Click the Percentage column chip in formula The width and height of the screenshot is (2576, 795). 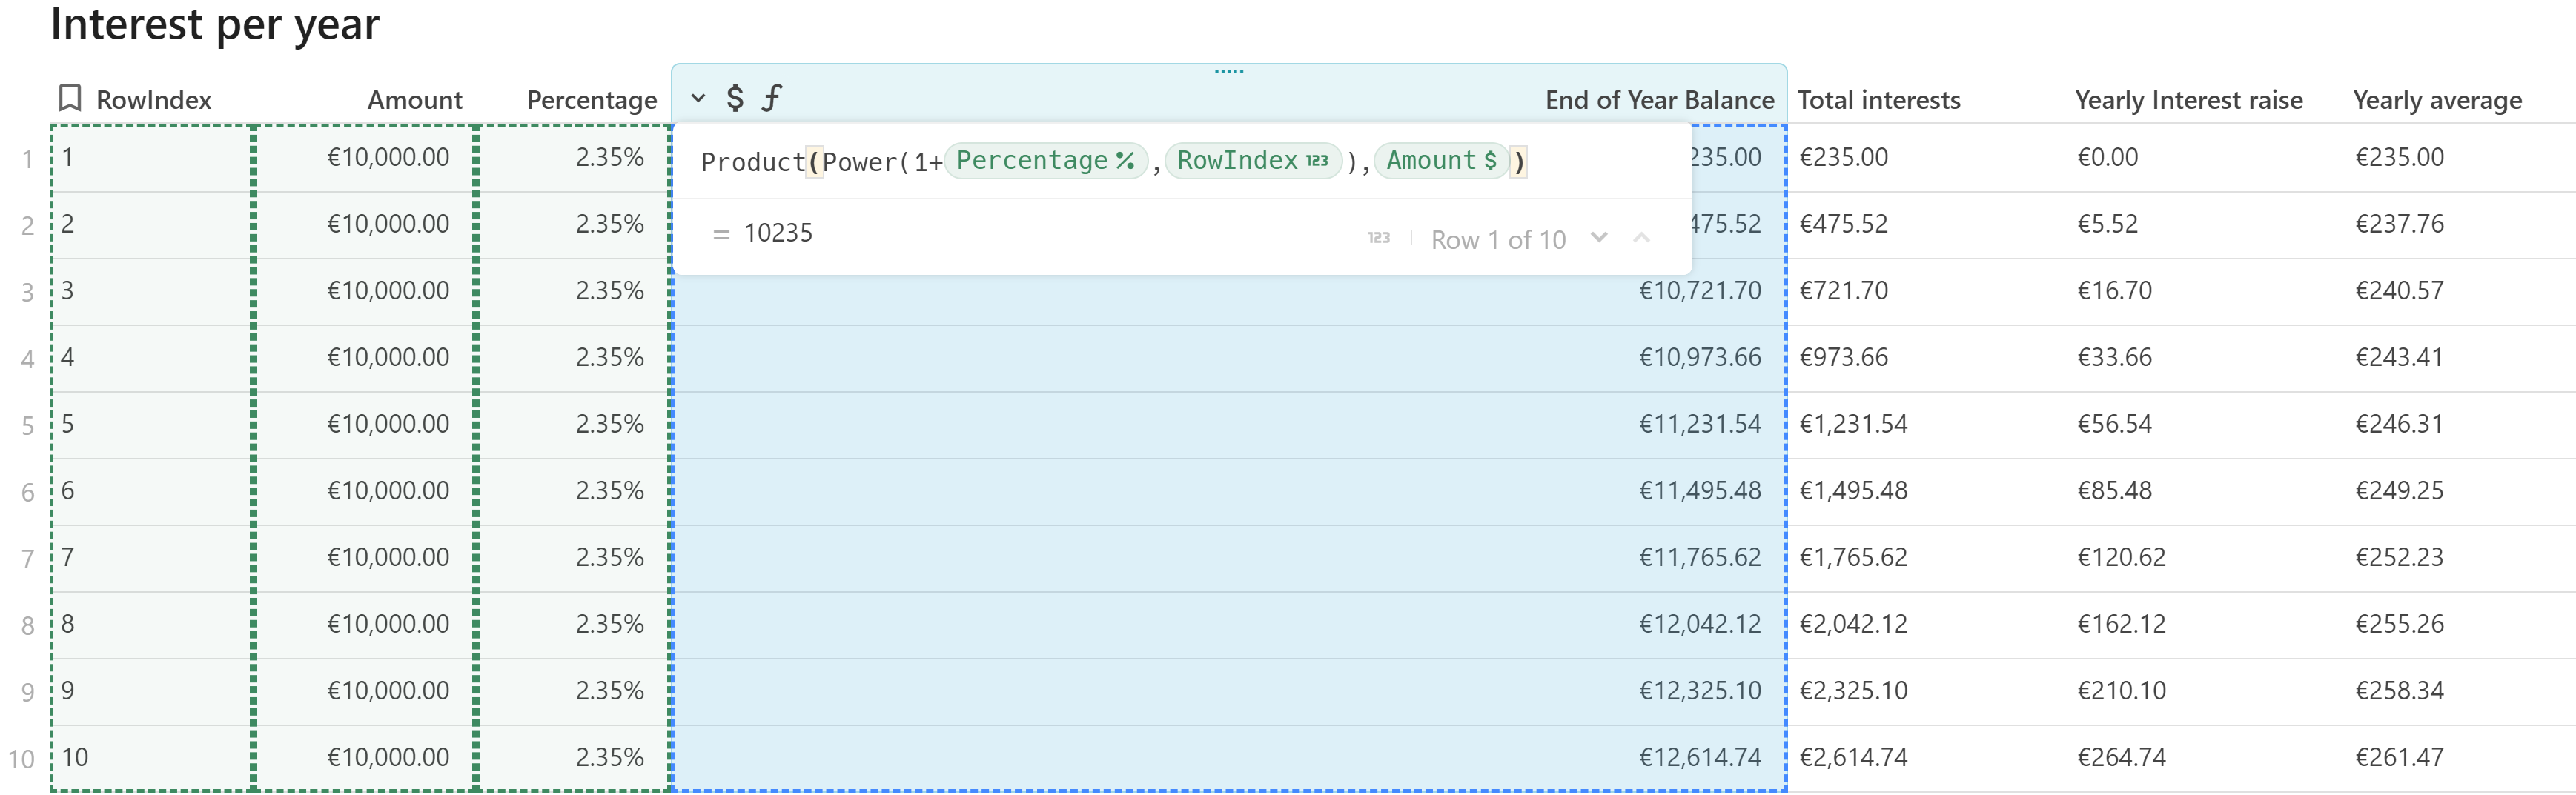tap(1044, 161)
